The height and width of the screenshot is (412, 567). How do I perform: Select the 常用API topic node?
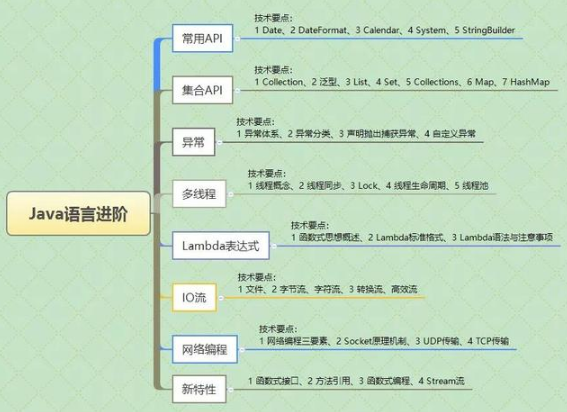(x=202, y=38)
